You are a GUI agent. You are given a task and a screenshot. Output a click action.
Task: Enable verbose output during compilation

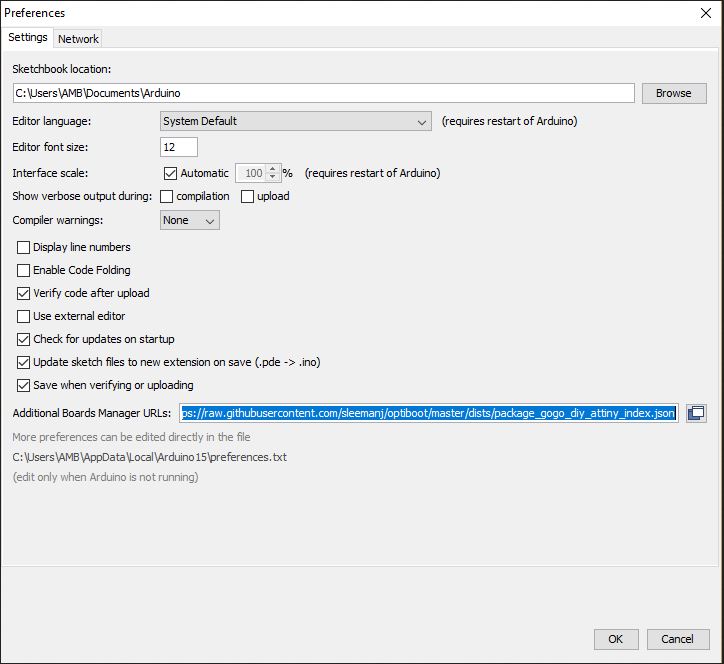click(x=166, y=197)
